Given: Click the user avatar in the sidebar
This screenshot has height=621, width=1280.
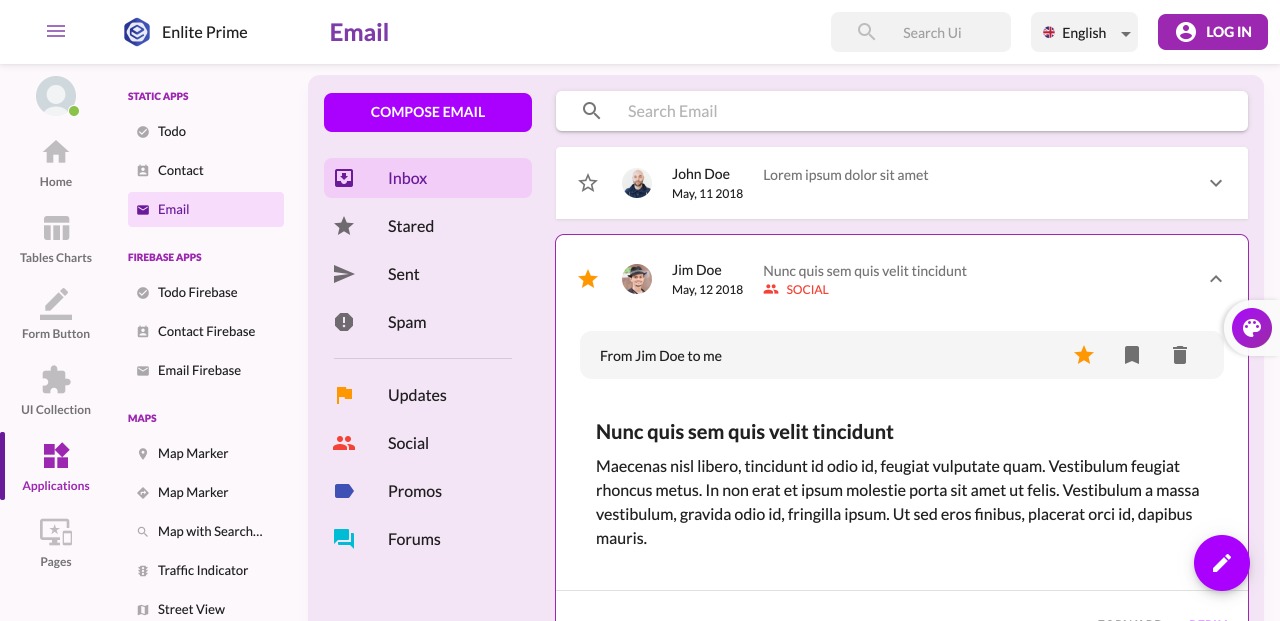Looking at the screenshot, I should (56, 96).
